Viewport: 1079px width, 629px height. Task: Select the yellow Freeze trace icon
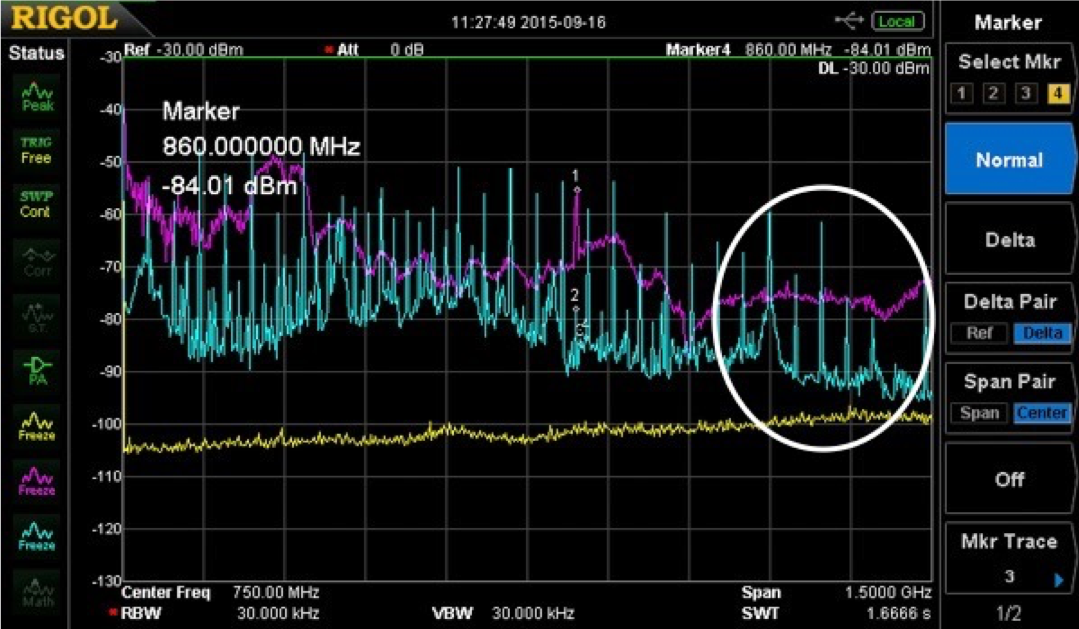click(37, 425)
